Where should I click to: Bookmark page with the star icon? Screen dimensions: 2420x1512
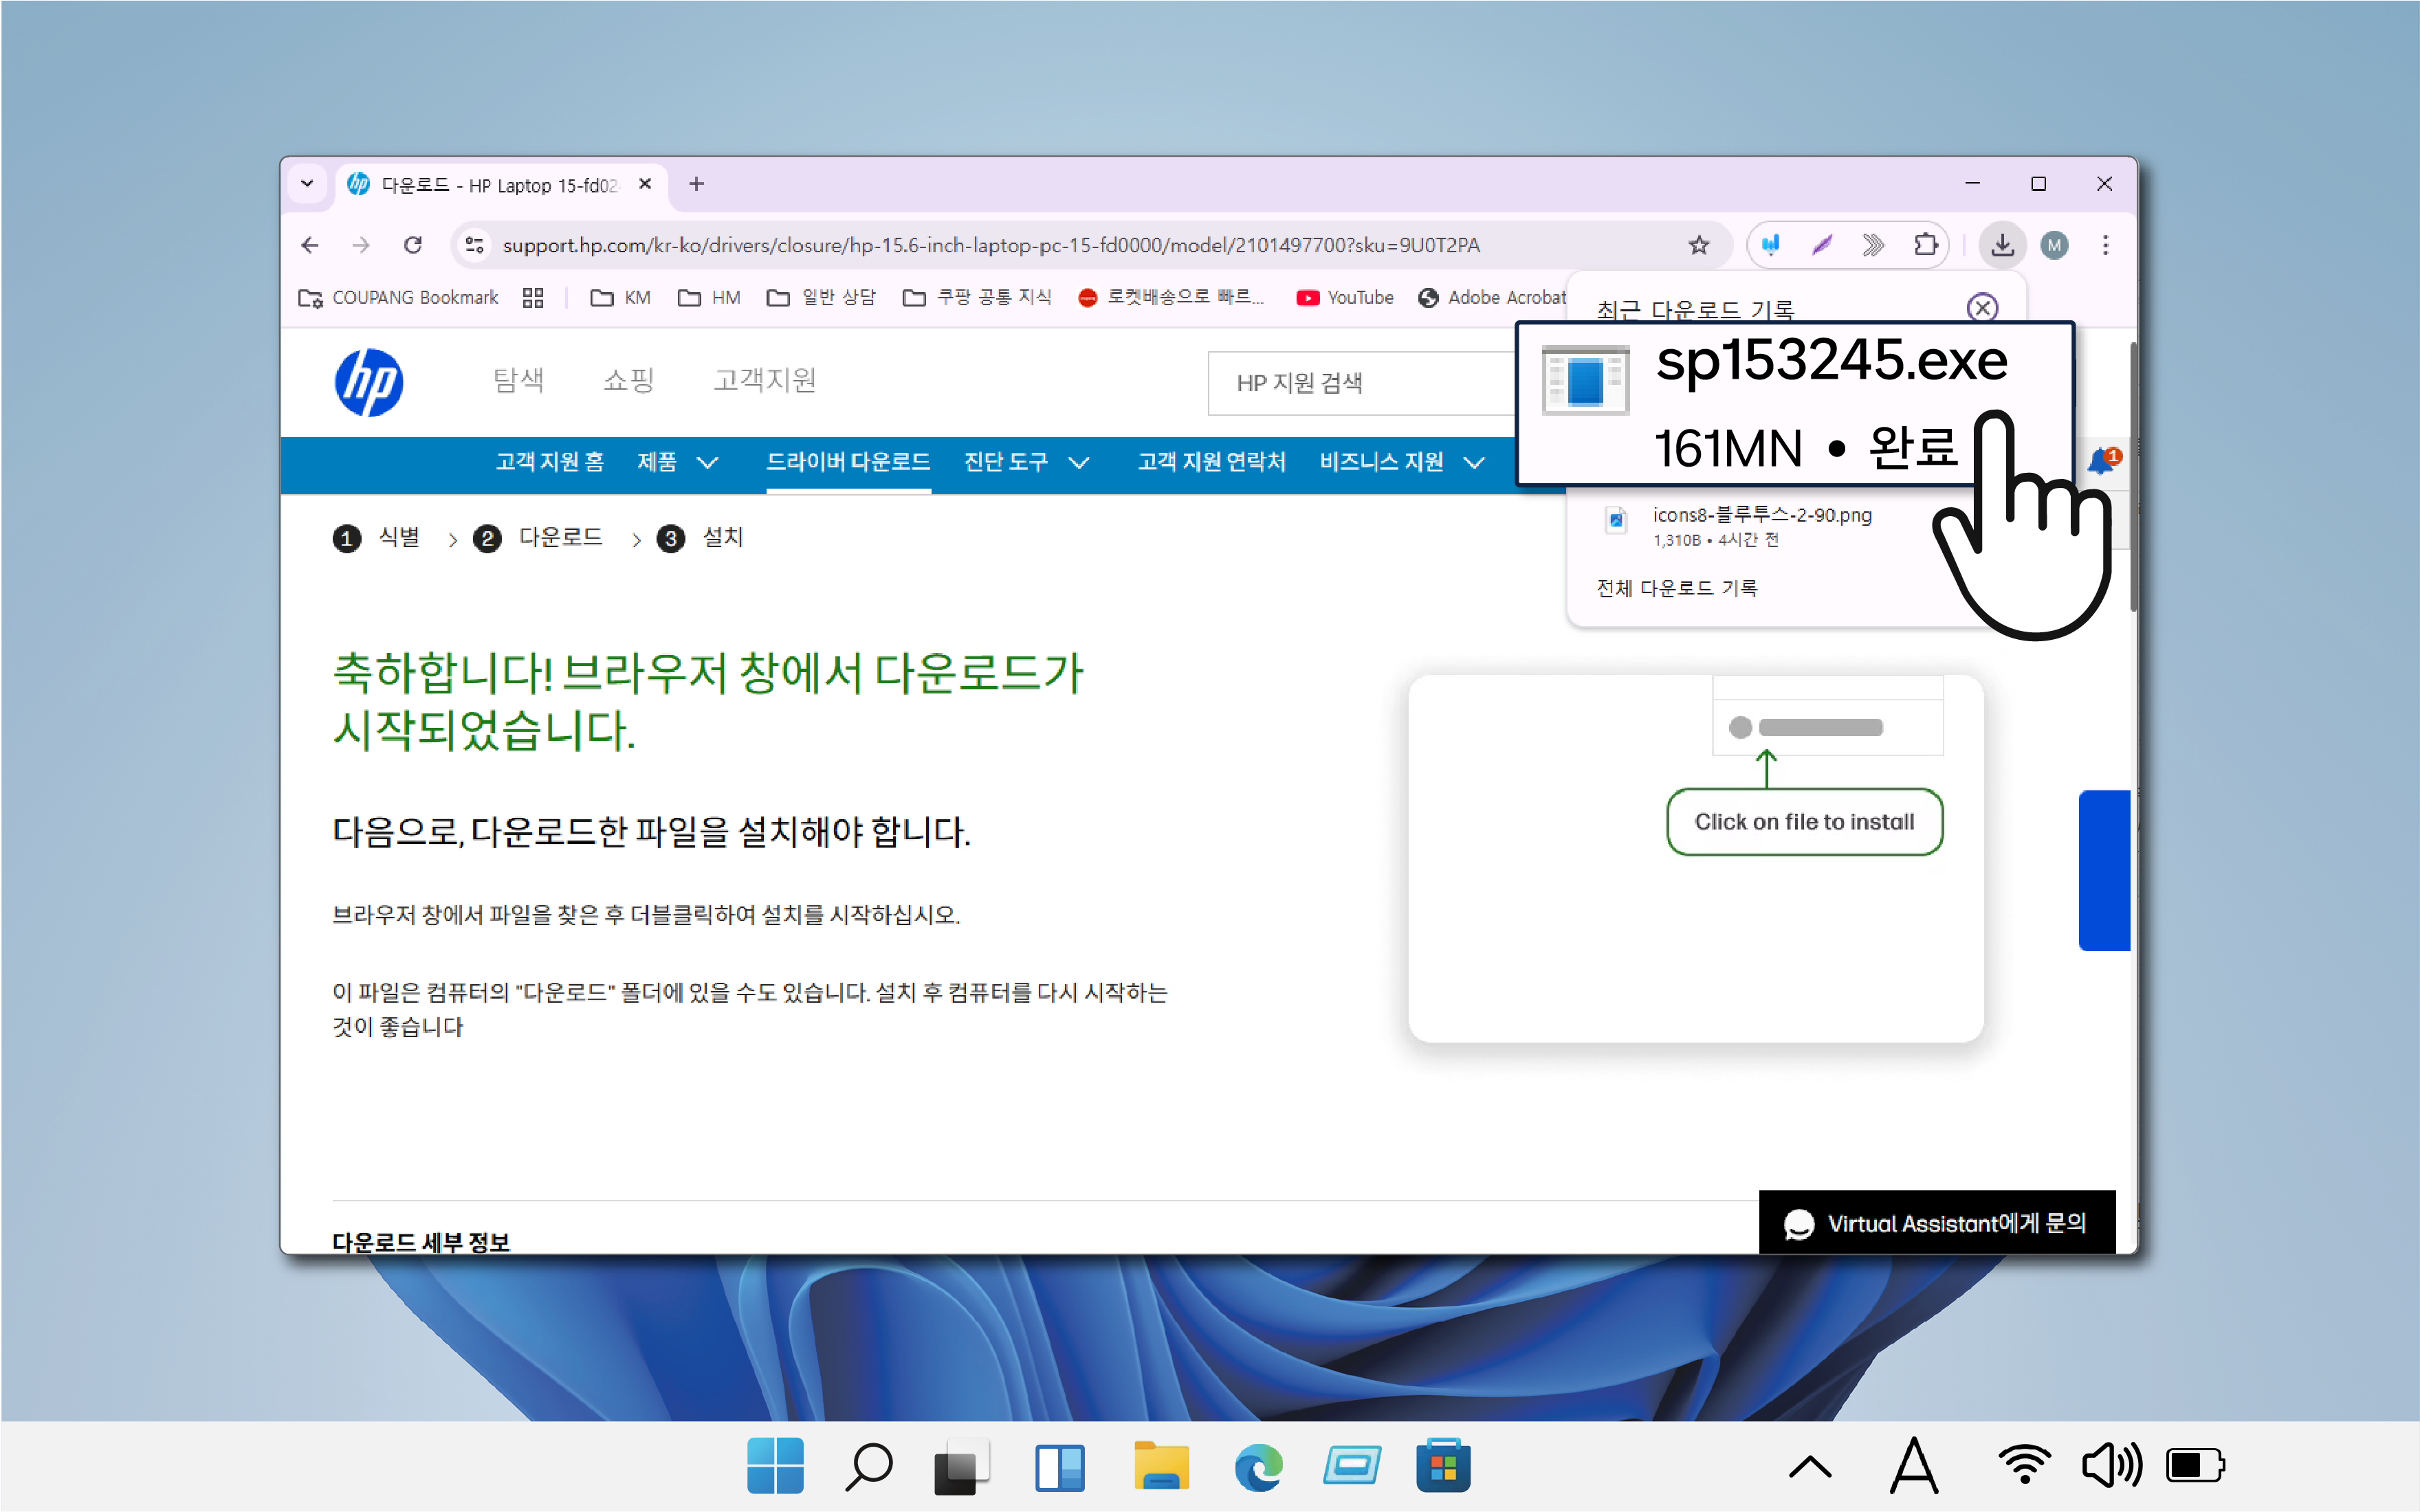1698,245
